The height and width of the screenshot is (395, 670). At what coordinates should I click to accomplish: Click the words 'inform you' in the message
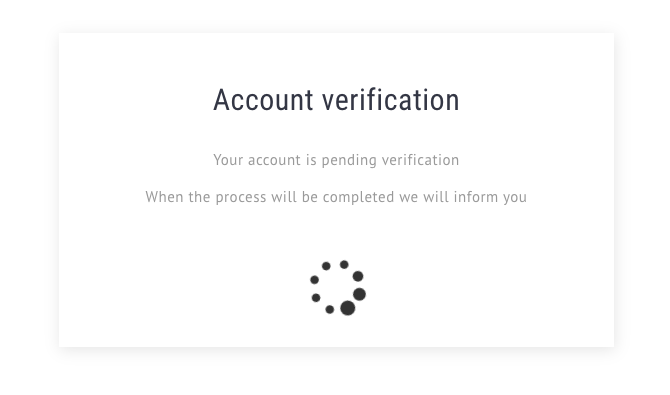pos(490,198)
